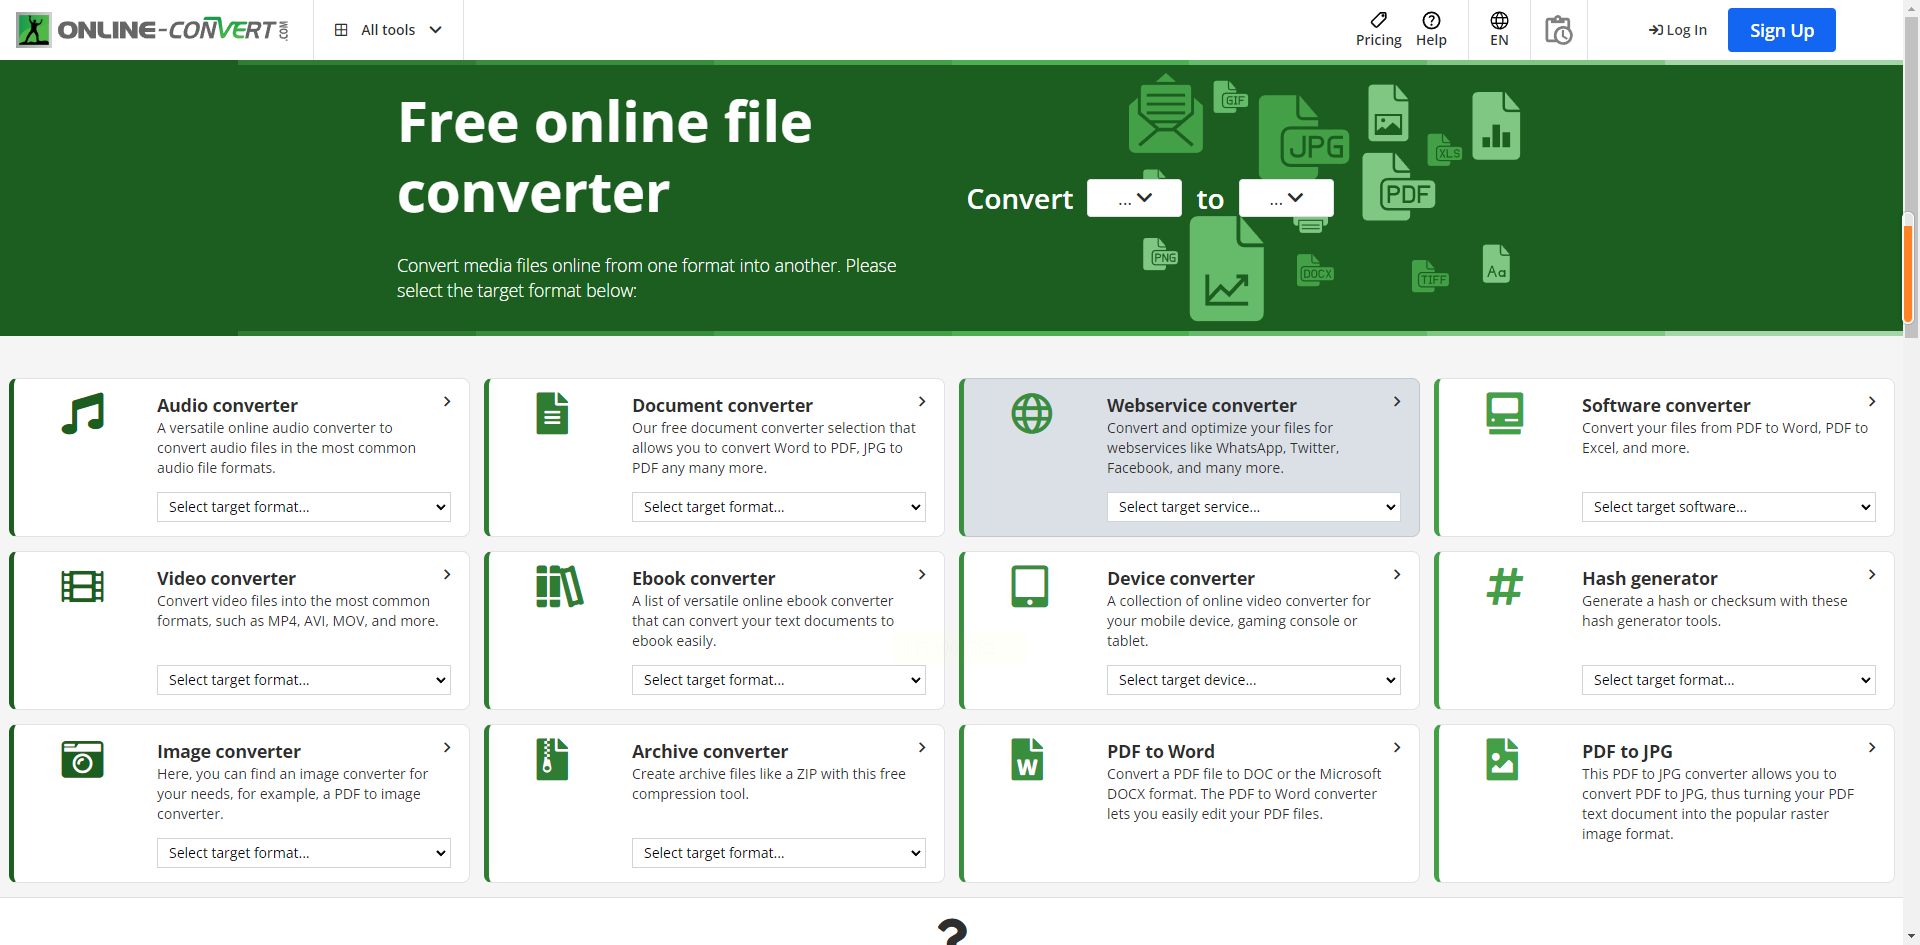Open the Select target software dropdown
The height and width of the screenshot is (945, 1920).
(x=1728, y=507)
